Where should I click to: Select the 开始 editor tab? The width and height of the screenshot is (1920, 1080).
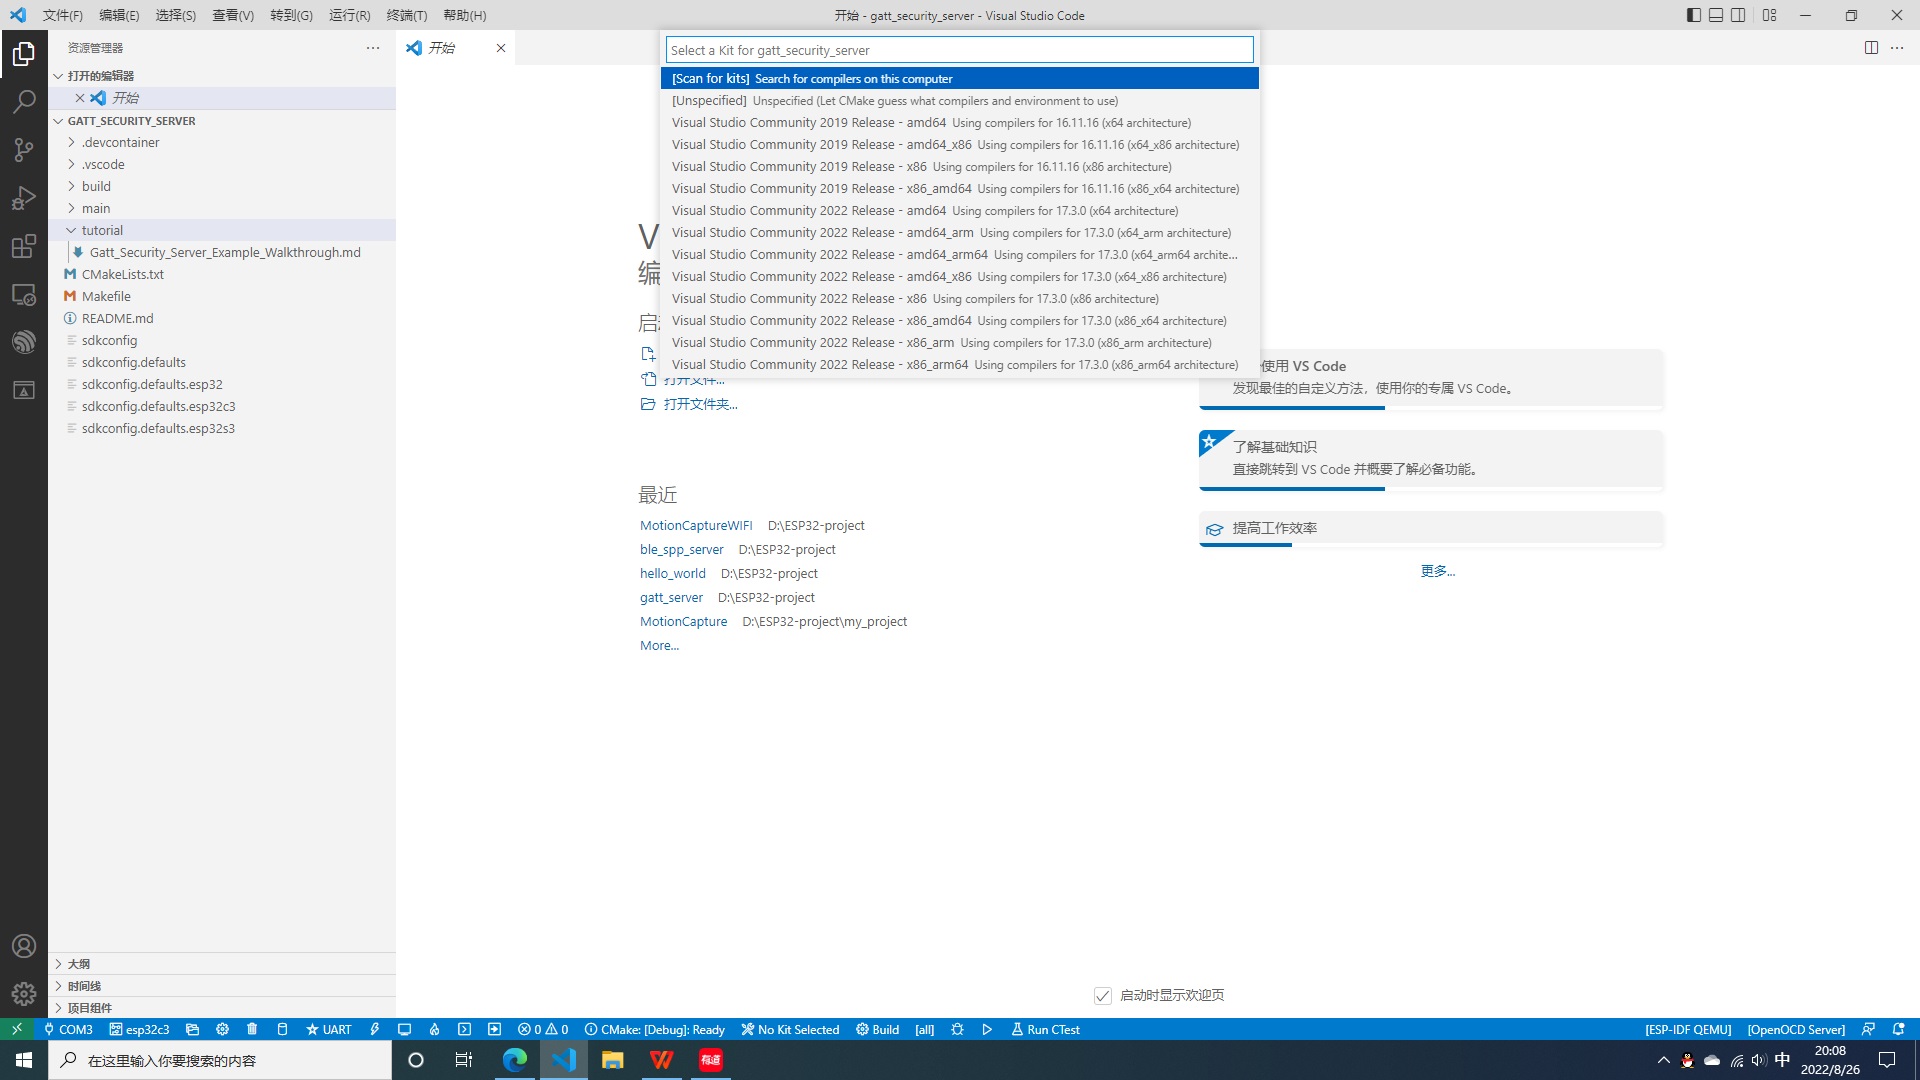point(456,48)
